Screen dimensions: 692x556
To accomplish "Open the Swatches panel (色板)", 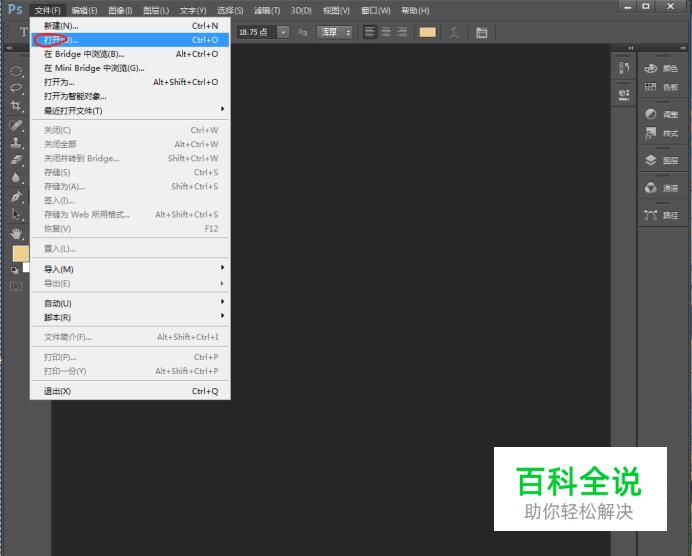I will pos(661,87).
